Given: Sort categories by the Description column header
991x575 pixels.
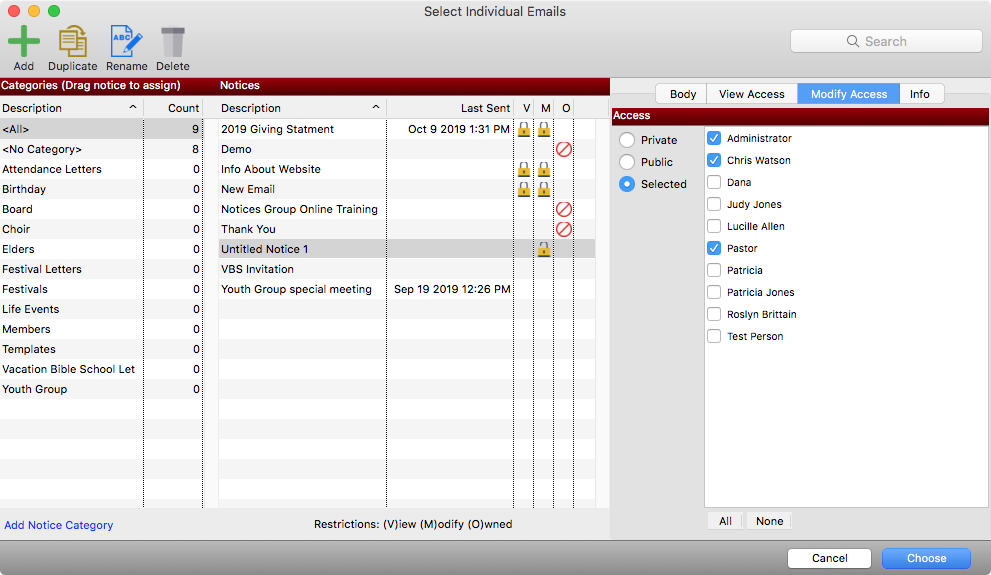Looking at the screenshot, I should [x=70, y=108].
